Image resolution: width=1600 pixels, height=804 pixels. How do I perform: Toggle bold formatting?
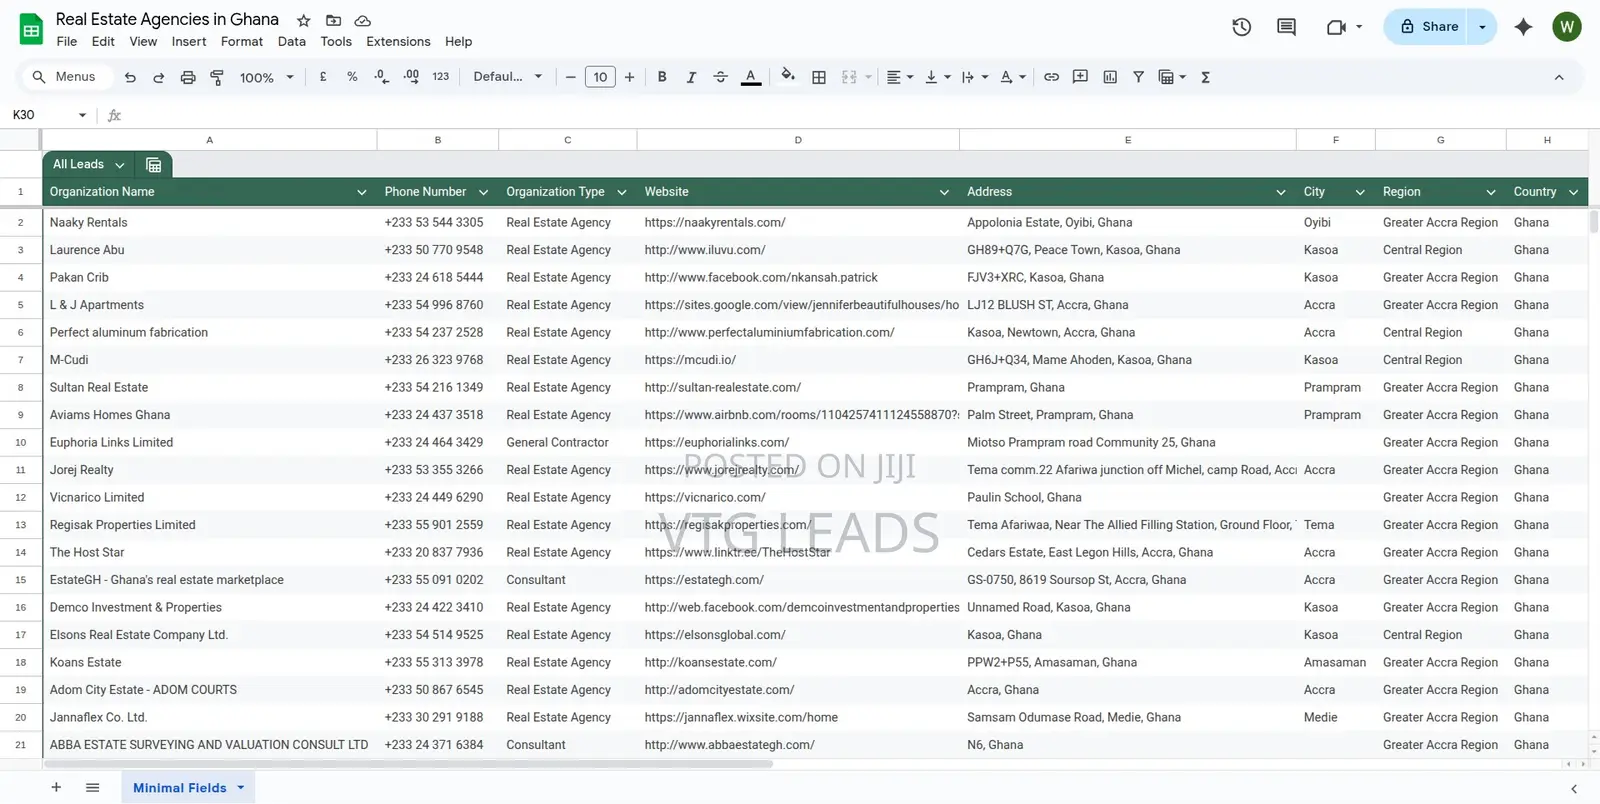coord(662,77)
